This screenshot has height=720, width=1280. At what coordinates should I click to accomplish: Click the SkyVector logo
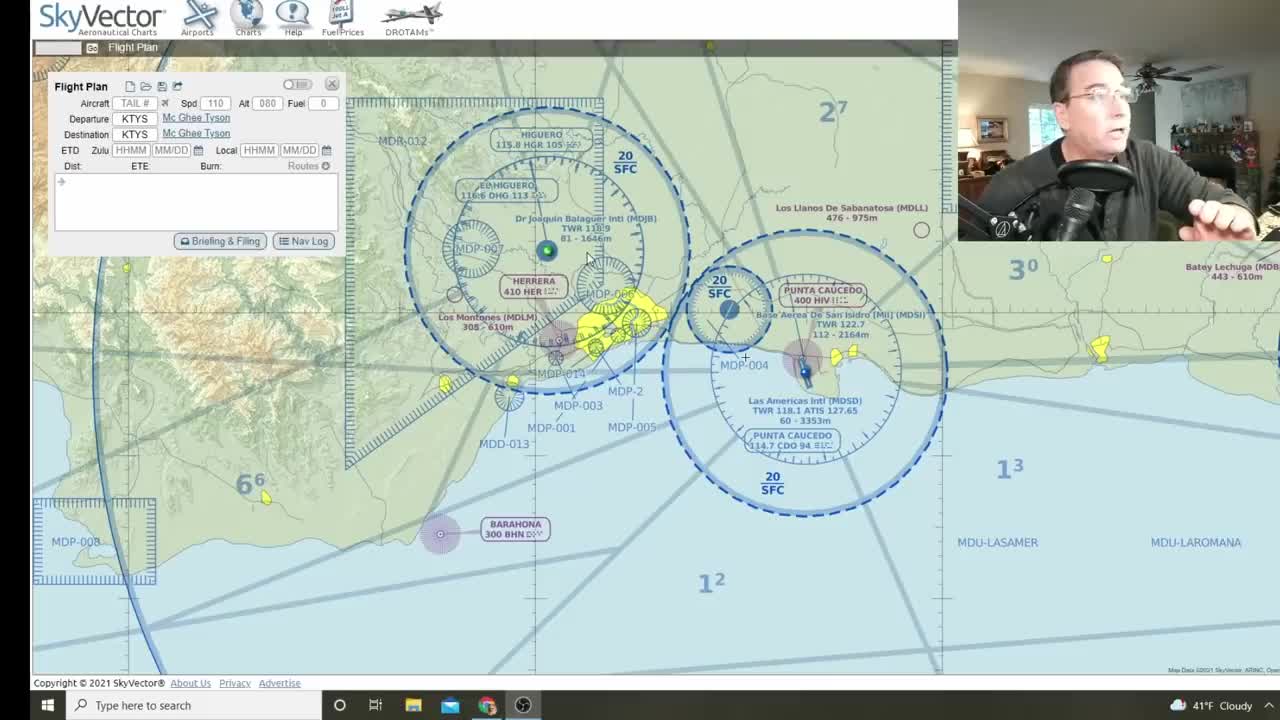tap(102, 17)
